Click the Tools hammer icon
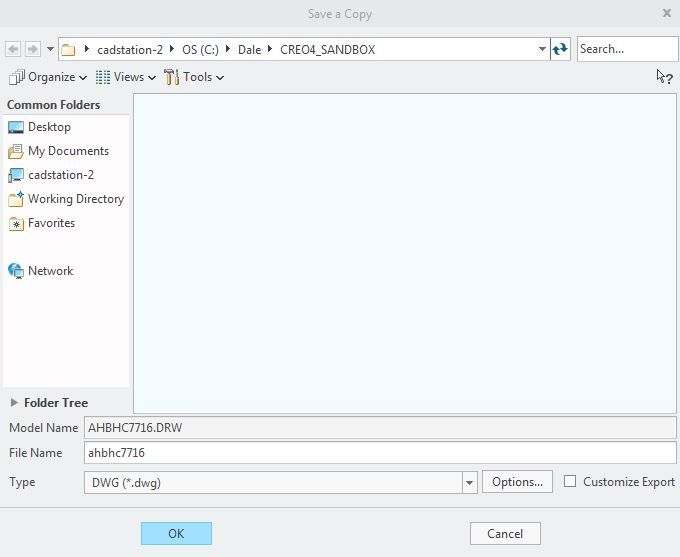 (172, 77)
